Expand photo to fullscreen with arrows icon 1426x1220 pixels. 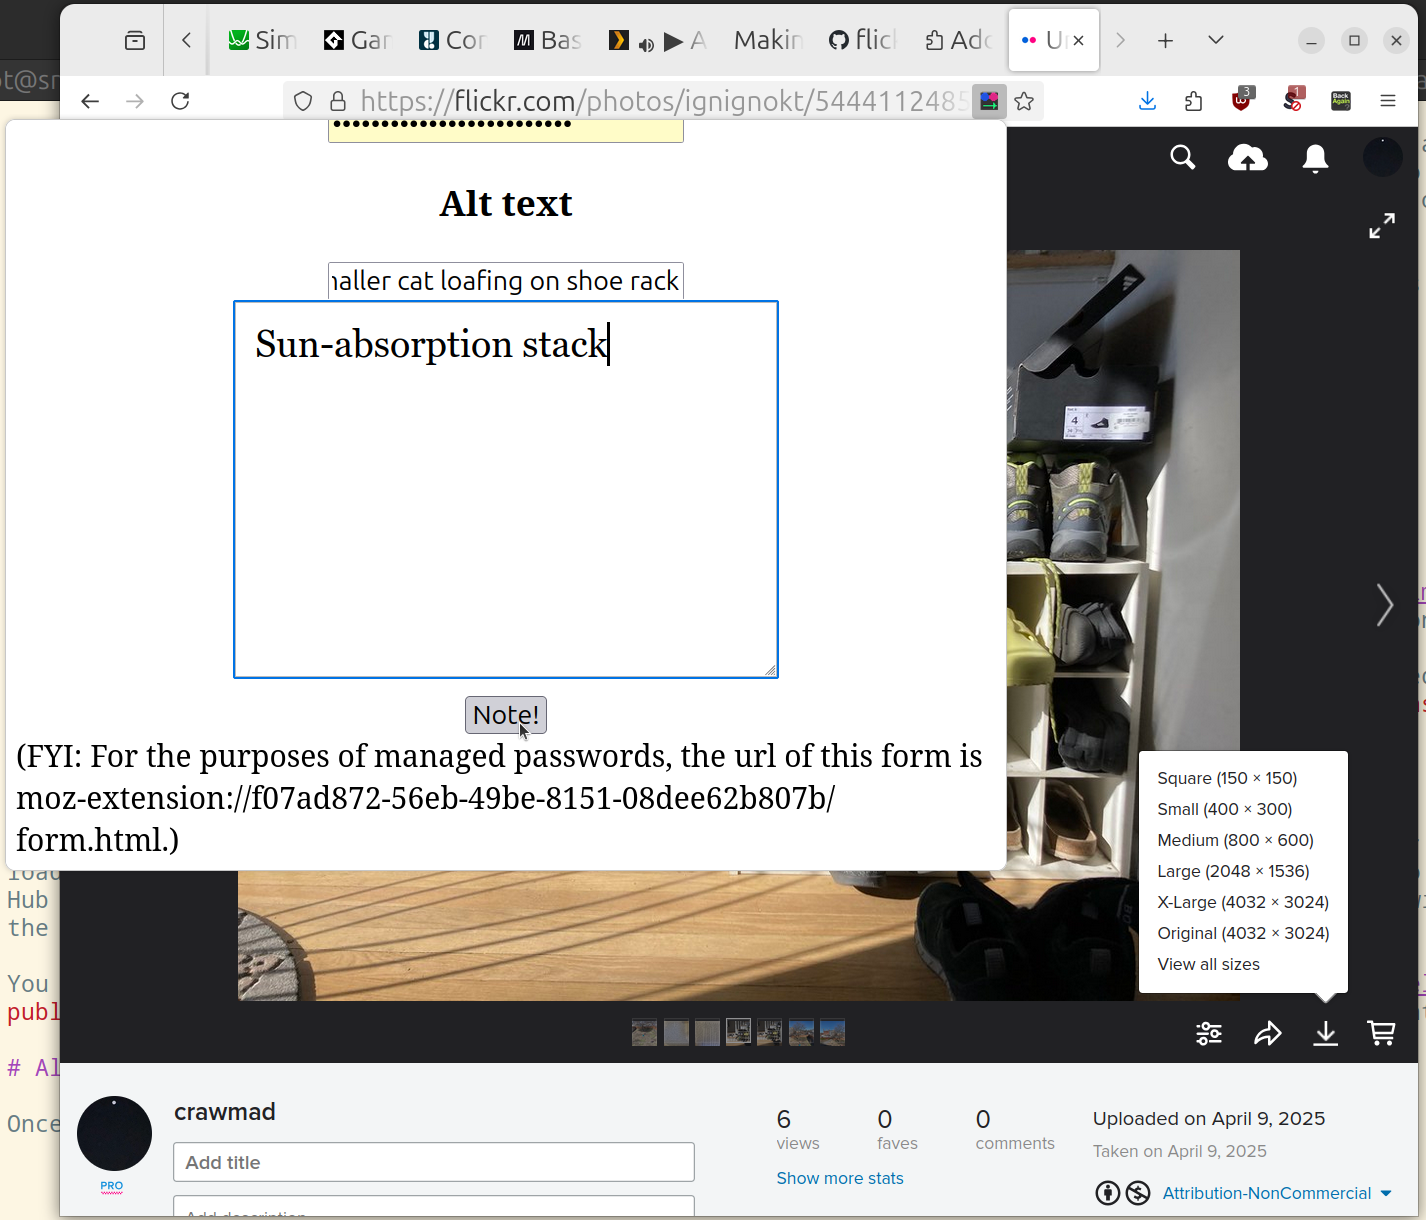(x=1382, y=225)
